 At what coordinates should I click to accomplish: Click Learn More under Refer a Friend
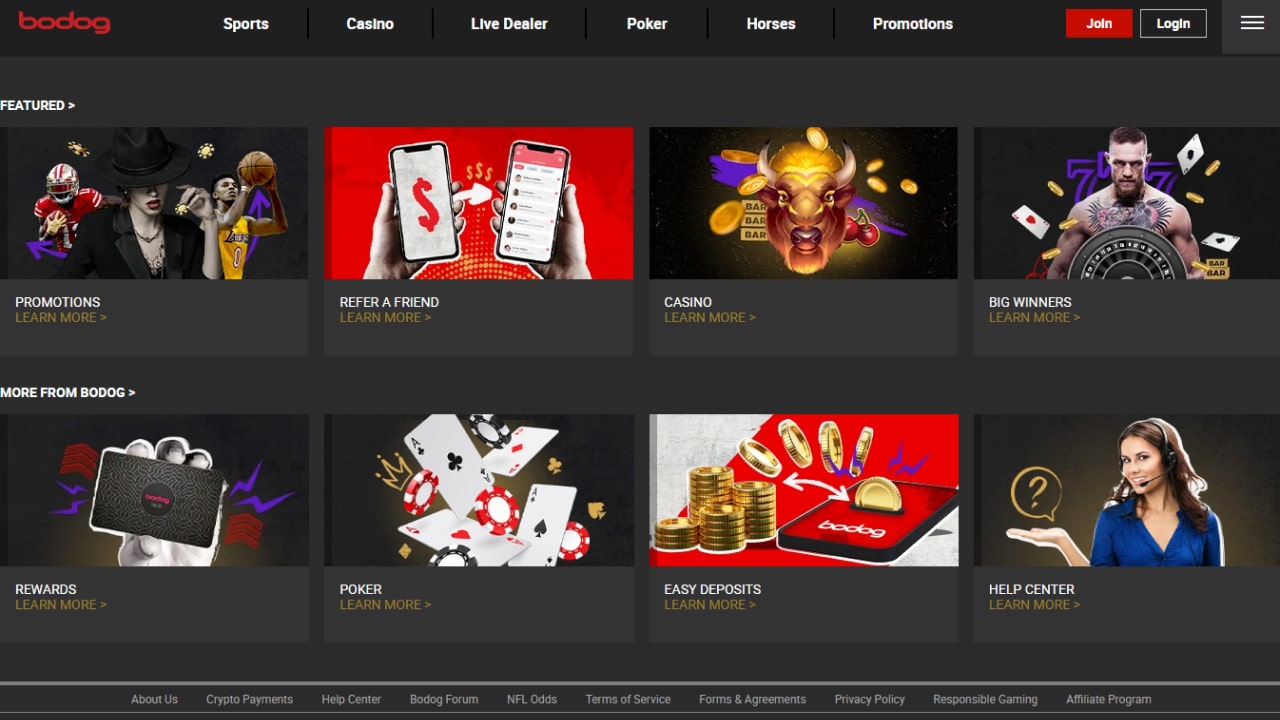point(385,318)
